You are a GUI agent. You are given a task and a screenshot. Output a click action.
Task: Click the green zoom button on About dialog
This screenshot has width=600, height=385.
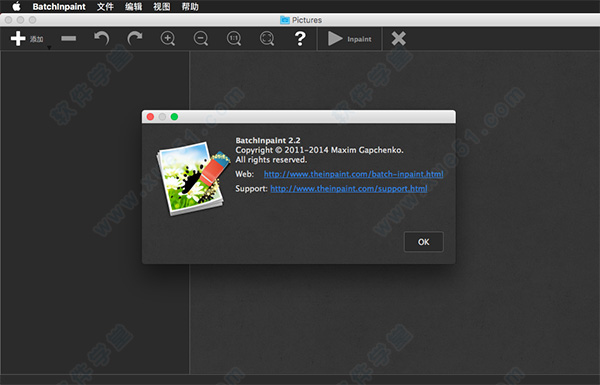pyautogui.click(x=174, y=117)
